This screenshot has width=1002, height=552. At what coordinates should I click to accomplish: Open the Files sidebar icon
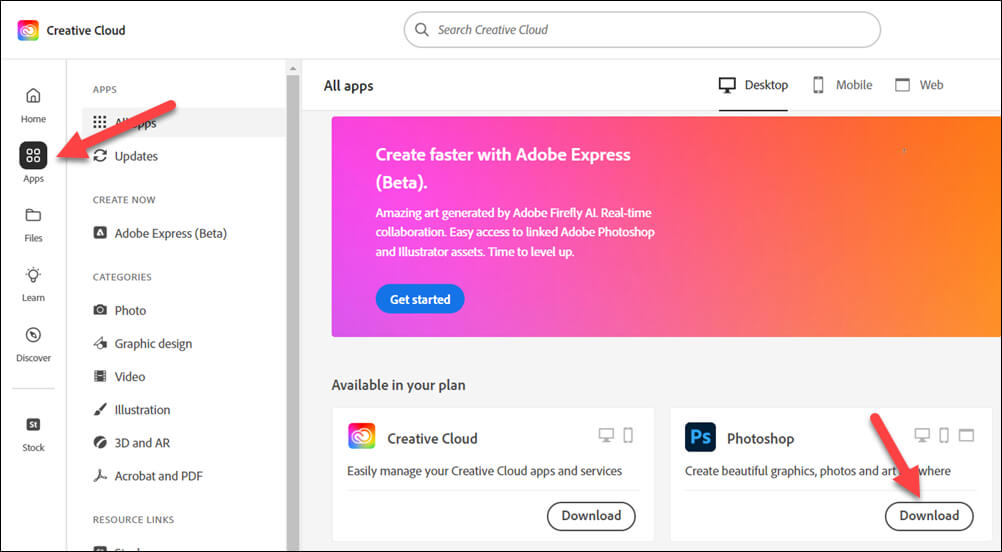coord(33,222)
